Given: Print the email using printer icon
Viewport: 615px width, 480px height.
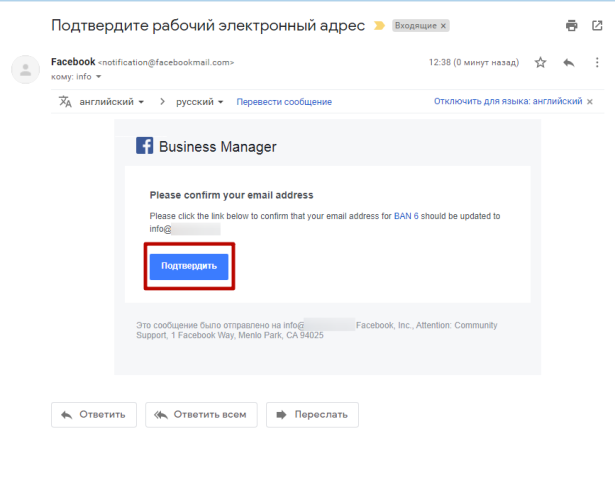Looking at the screenshot, I should point(571,25).
